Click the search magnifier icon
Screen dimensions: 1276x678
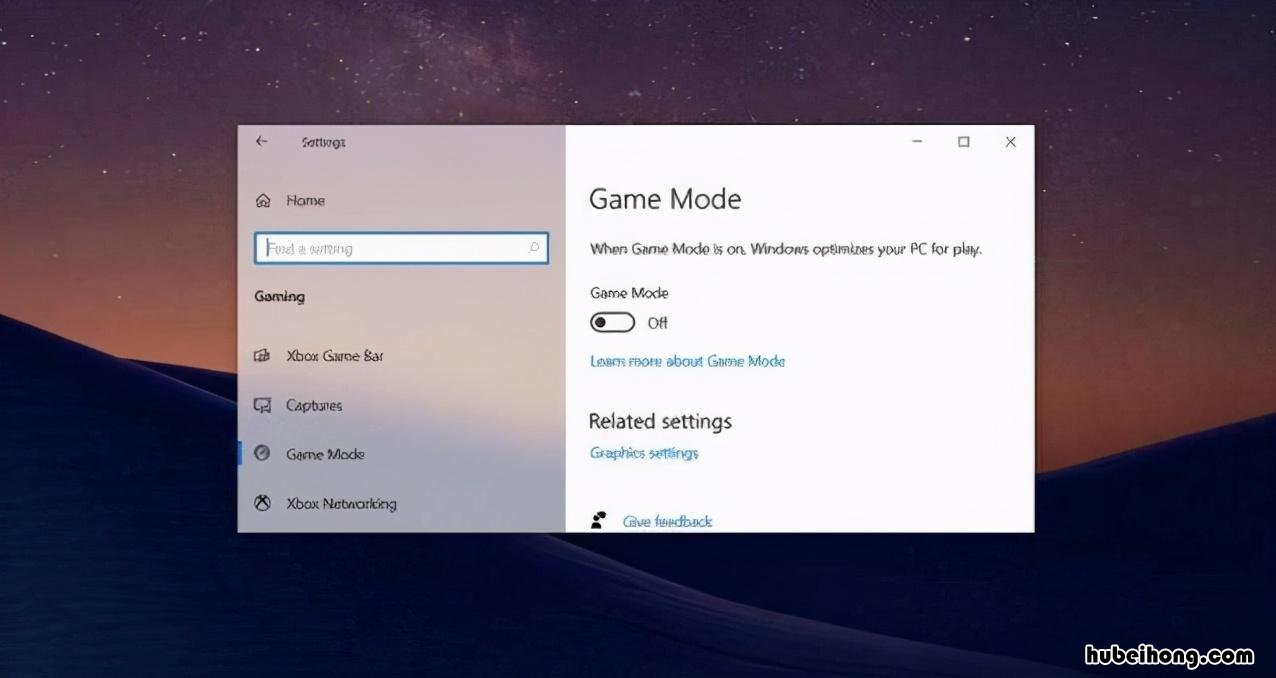click(534, 248)
